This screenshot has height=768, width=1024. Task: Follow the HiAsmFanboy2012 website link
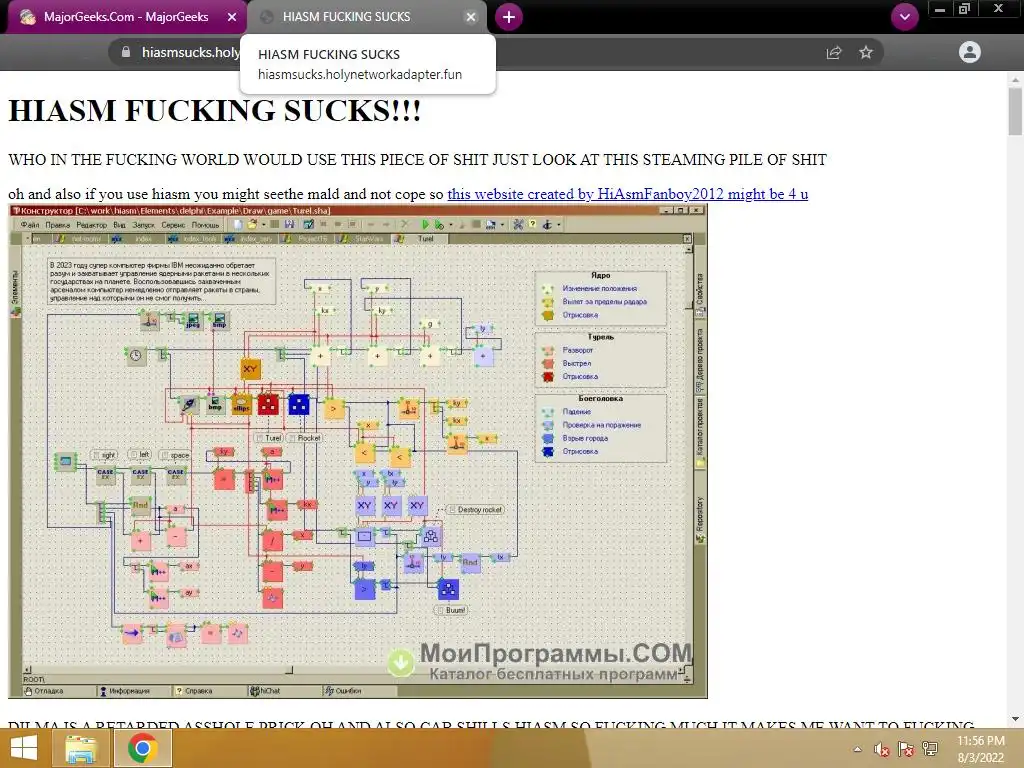pos(628,194)
